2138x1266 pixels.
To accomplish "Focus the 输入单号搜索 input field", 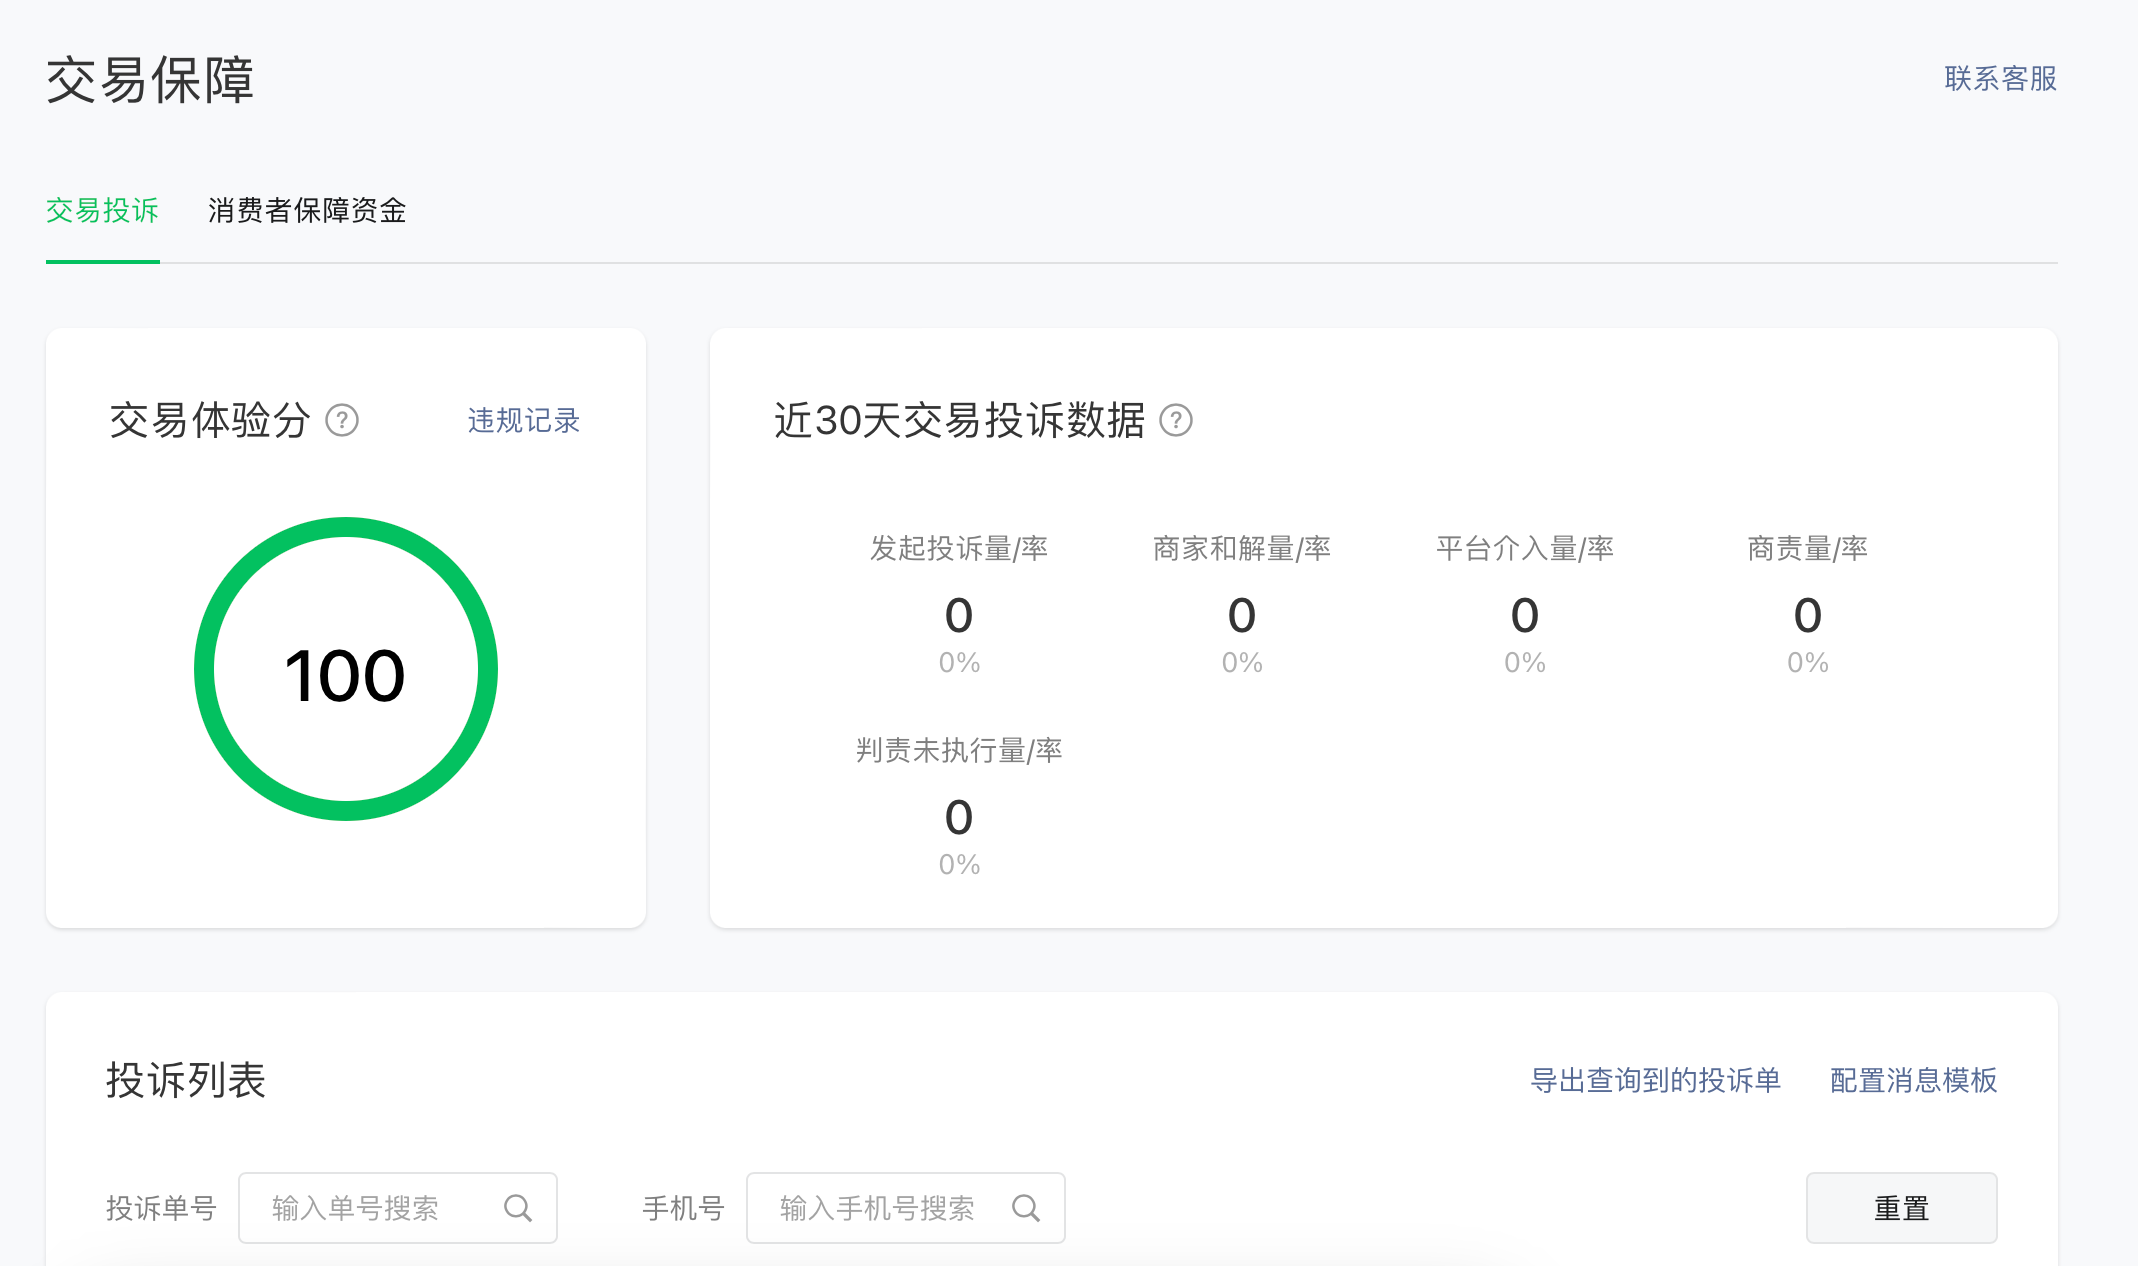I will [380, 1208].
